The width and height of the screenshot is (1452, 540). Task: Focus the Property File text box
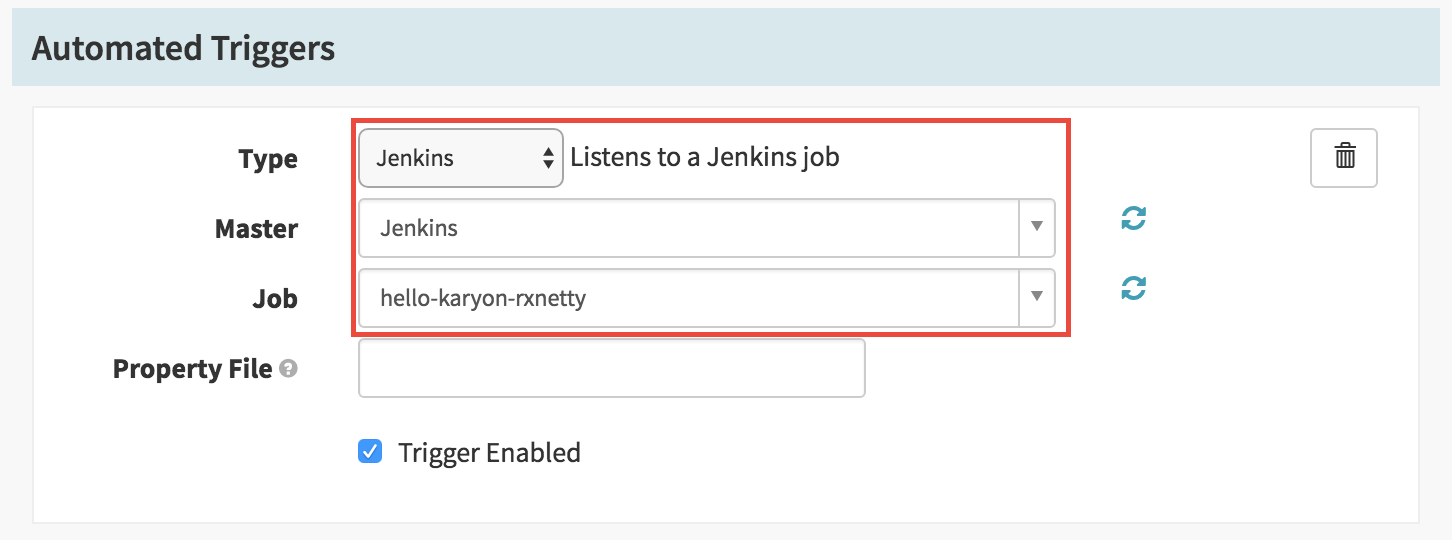point(611,368)
